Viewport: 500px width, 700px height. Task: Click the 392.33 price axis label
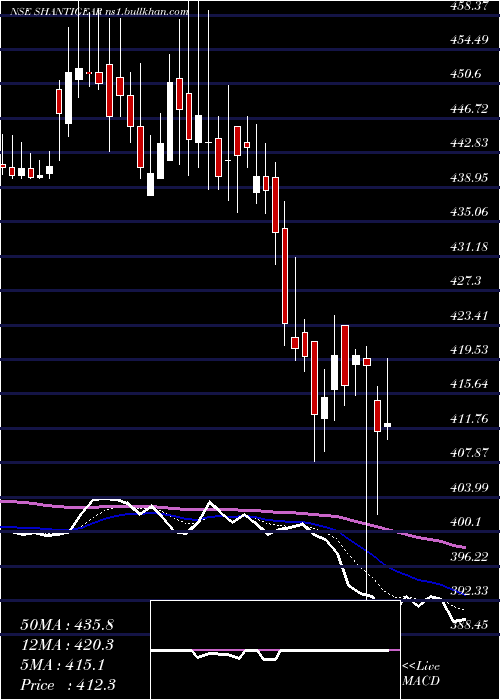pos(469,591)
